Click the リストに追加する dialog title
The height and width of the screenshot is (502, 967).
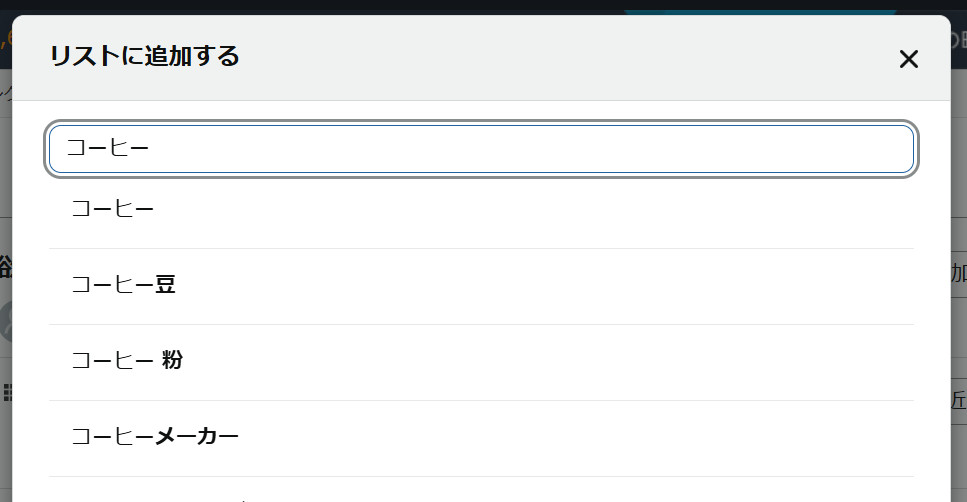(145, 56)
